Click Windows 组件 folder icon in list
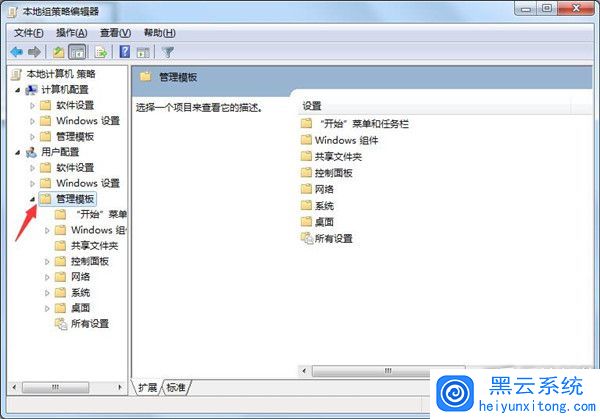This screenshot has width=600, height=419. [306, 140]
